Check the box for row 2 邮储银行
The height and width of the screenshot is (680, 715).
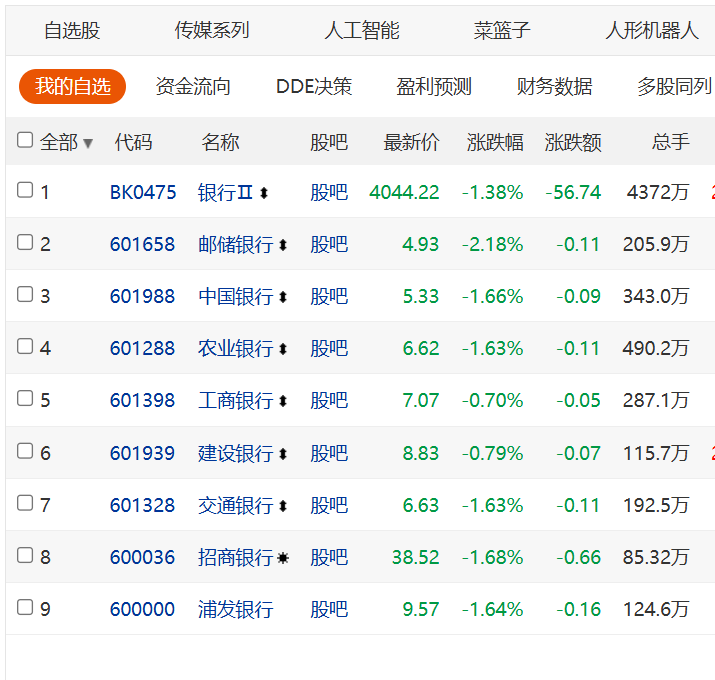(25, 242)
